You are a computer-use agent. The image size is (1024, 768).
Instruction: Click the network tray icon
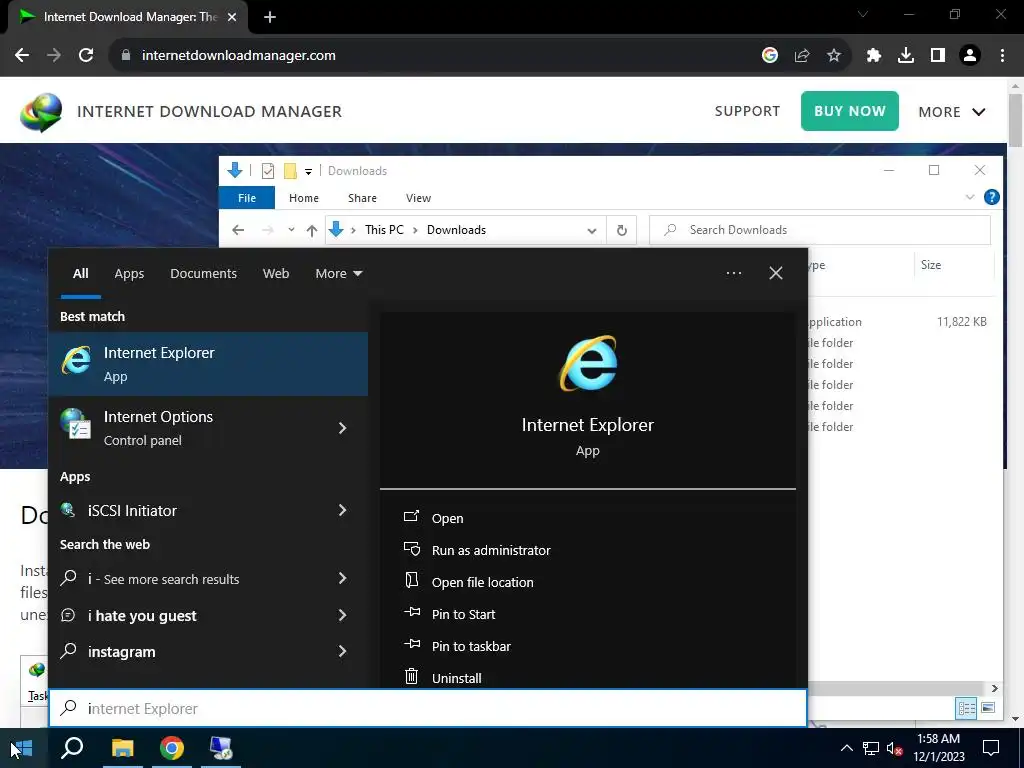click(871, 748)
